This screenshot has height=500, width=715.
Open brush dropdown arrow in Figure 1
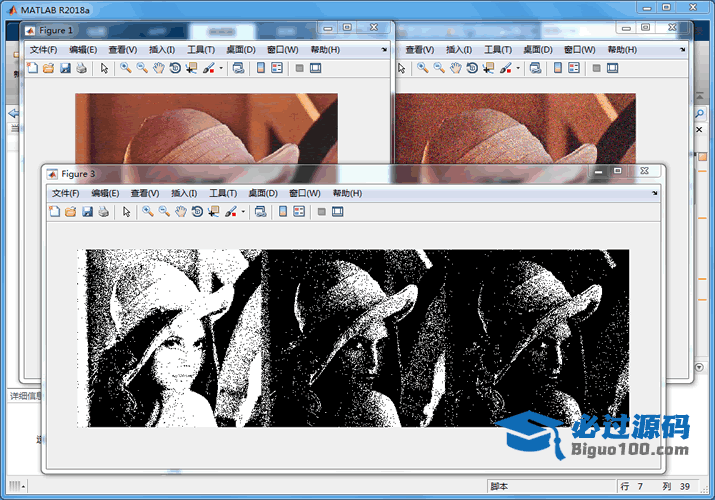click(221, 68)
